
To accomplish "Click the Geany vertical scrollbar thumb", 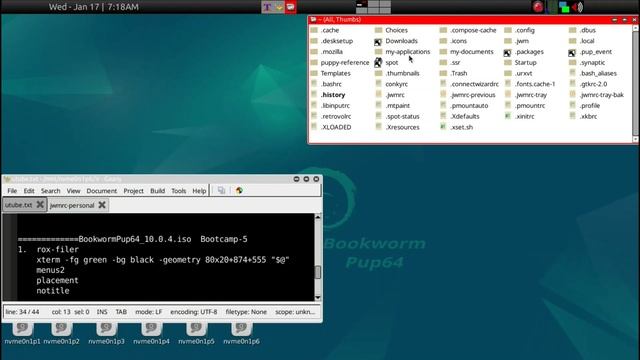I will [318, 272].
